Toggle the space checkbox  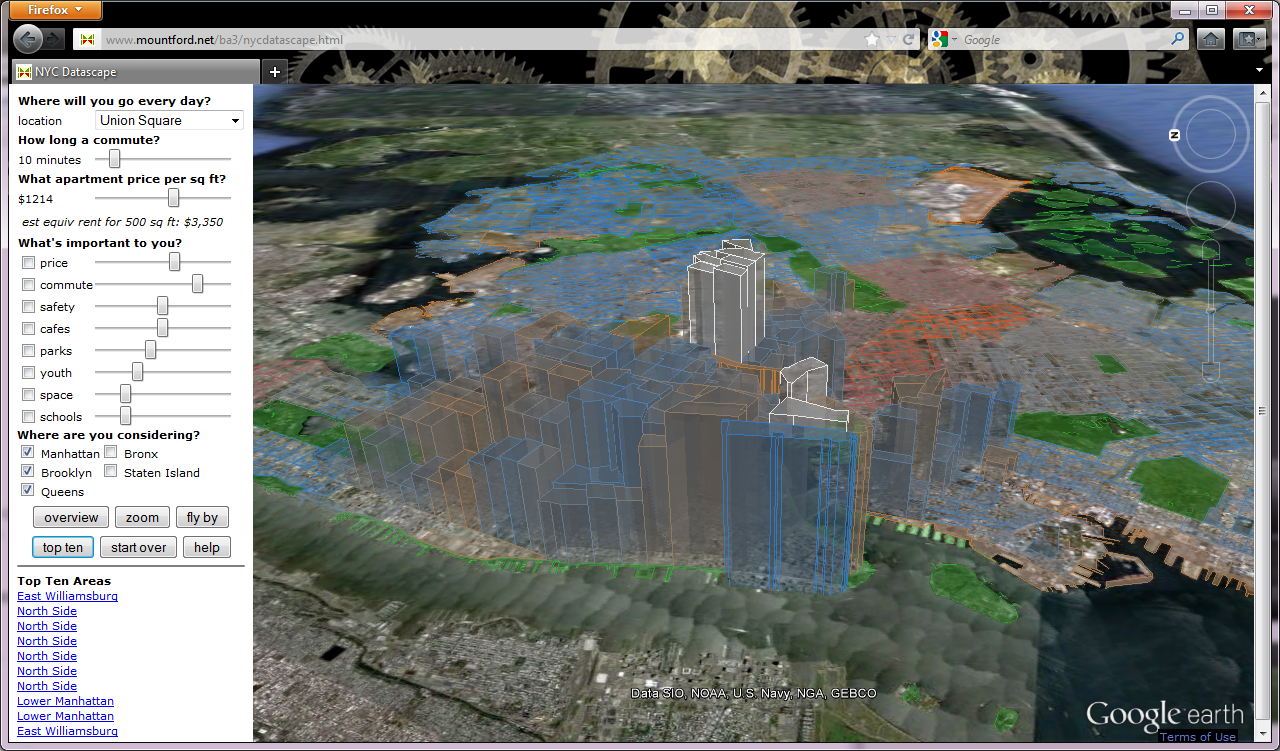28,395
